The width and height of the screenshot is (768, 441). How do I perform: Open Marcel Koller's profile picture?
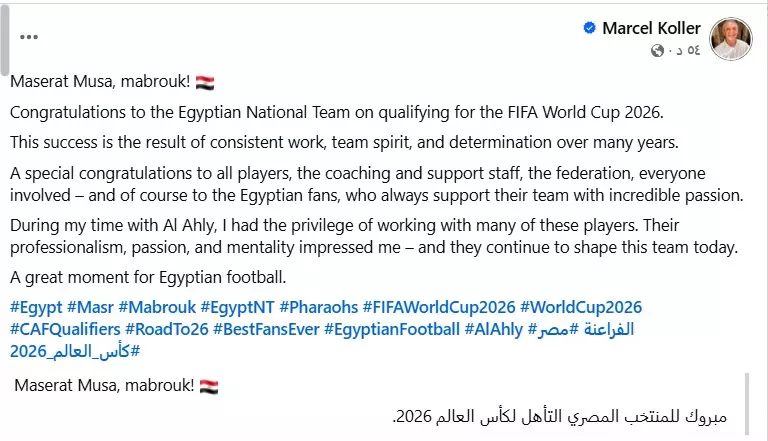pos(731,39)
